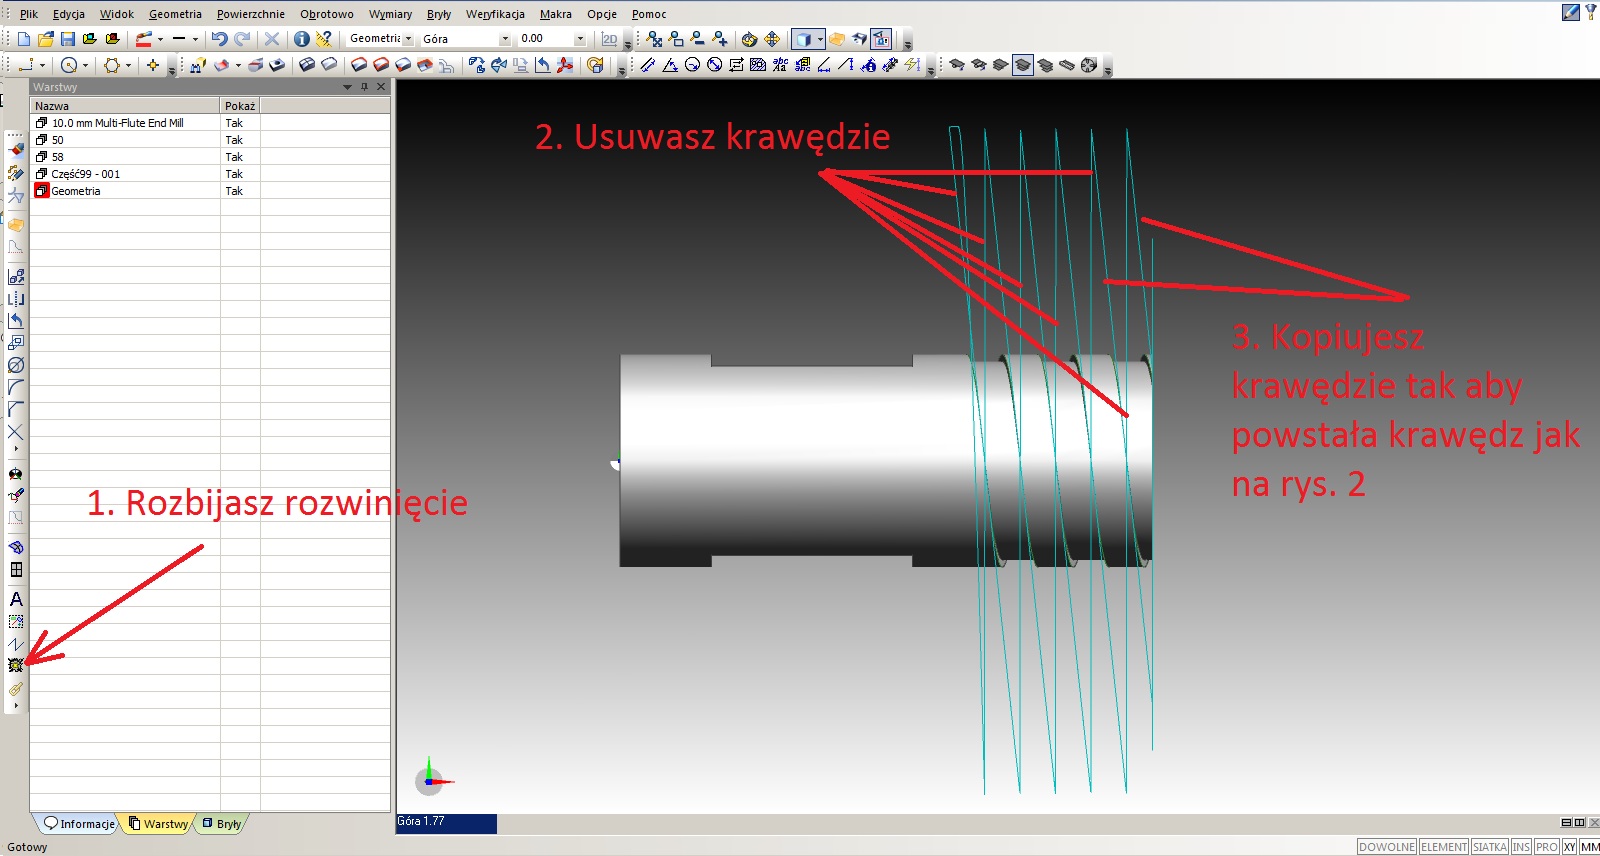Click the zoom out magnifier icon
Image resolution: width=1600 pixels, height=856 pixels.
coord(698,39)
